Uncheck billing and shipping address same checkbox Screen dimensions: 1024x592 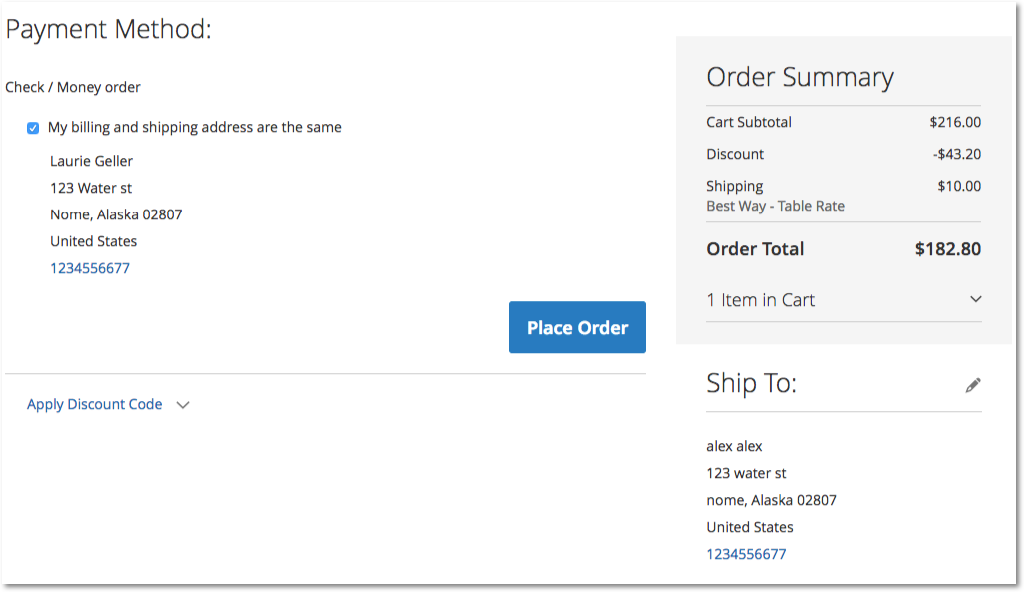pyautogui.click(x=33, y=128)
